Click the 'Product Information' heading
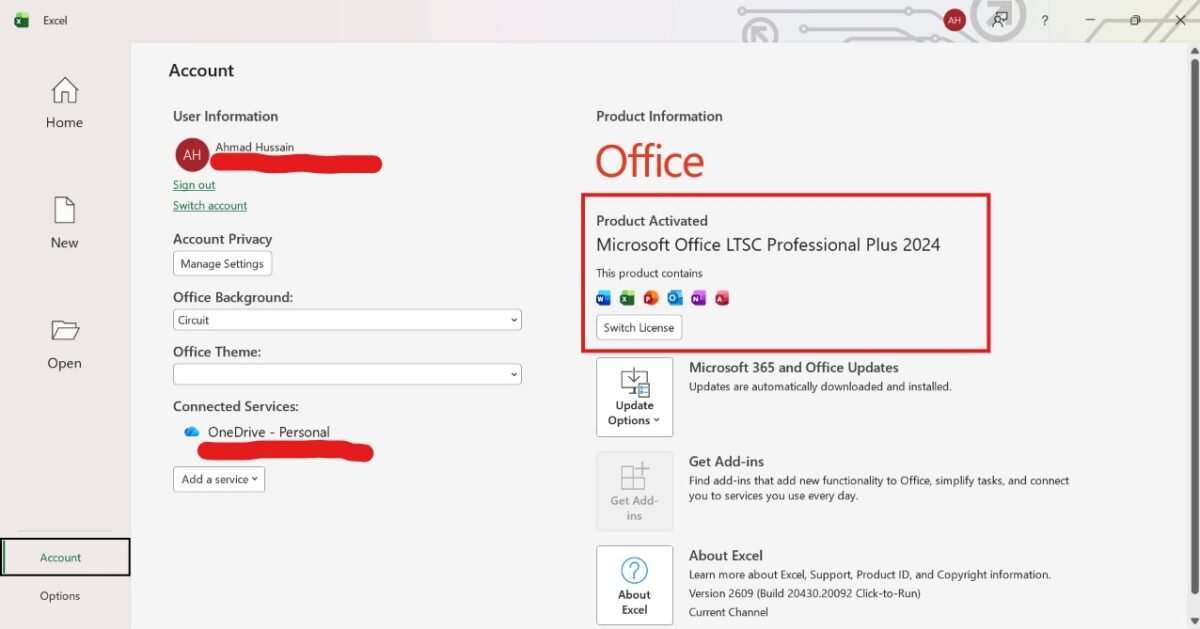The image size is (1200, 629). pyautogui.click(x=659, y=116)
